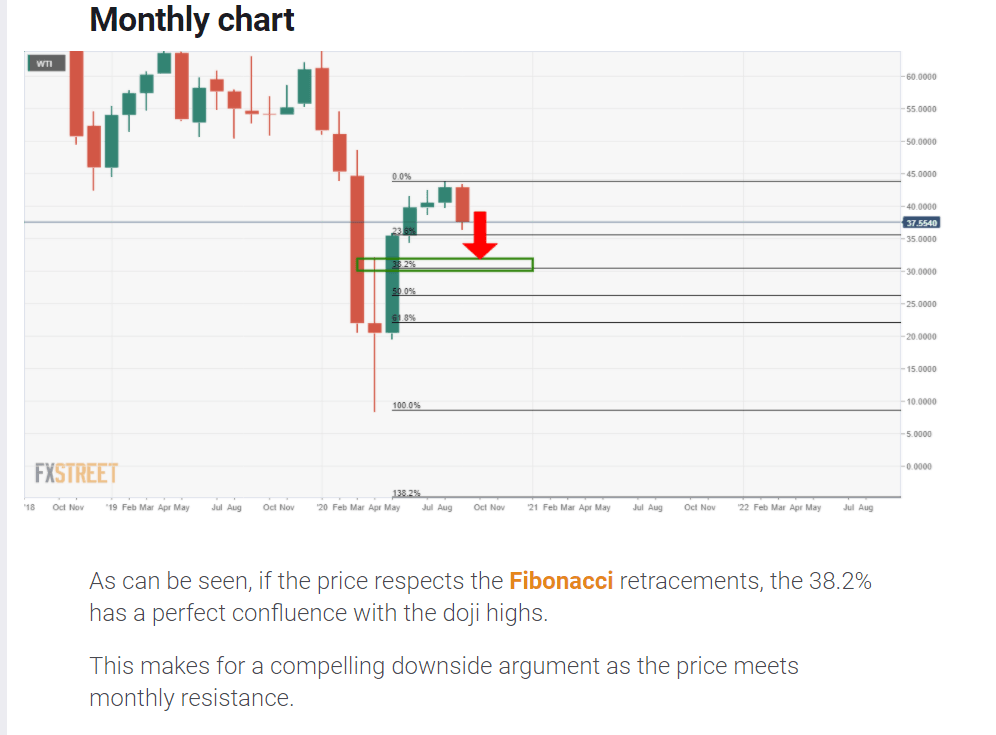The image size is (996, 735).
Task: Click the red down arrow on chart
Action: tap(481, 236)
